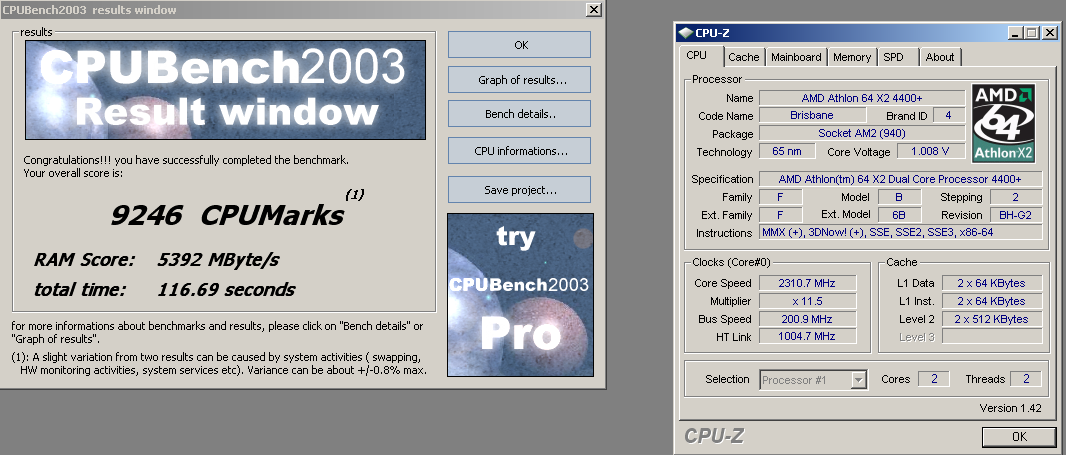
Task: Click the Bus Speed value 200.9 MHz
Action: pos(807,319)
